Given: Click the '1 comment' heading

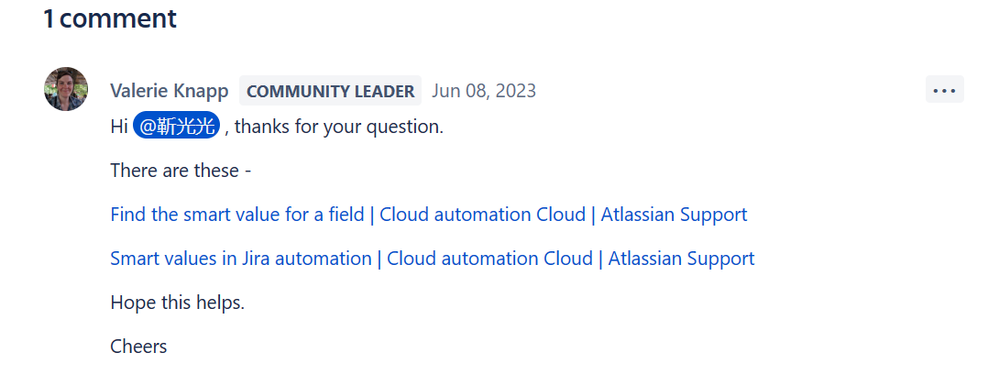Looking at the screenshot, I should click(110, 18).
